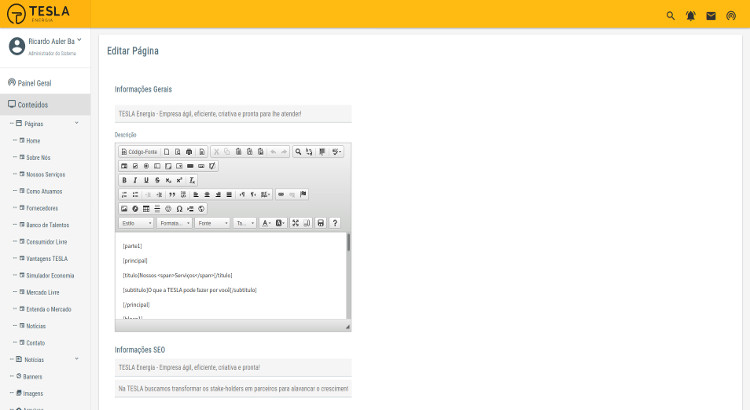Click the Remove Format icon
The image size is (750, 410).
pyautogui.click(x=192, y=180)
